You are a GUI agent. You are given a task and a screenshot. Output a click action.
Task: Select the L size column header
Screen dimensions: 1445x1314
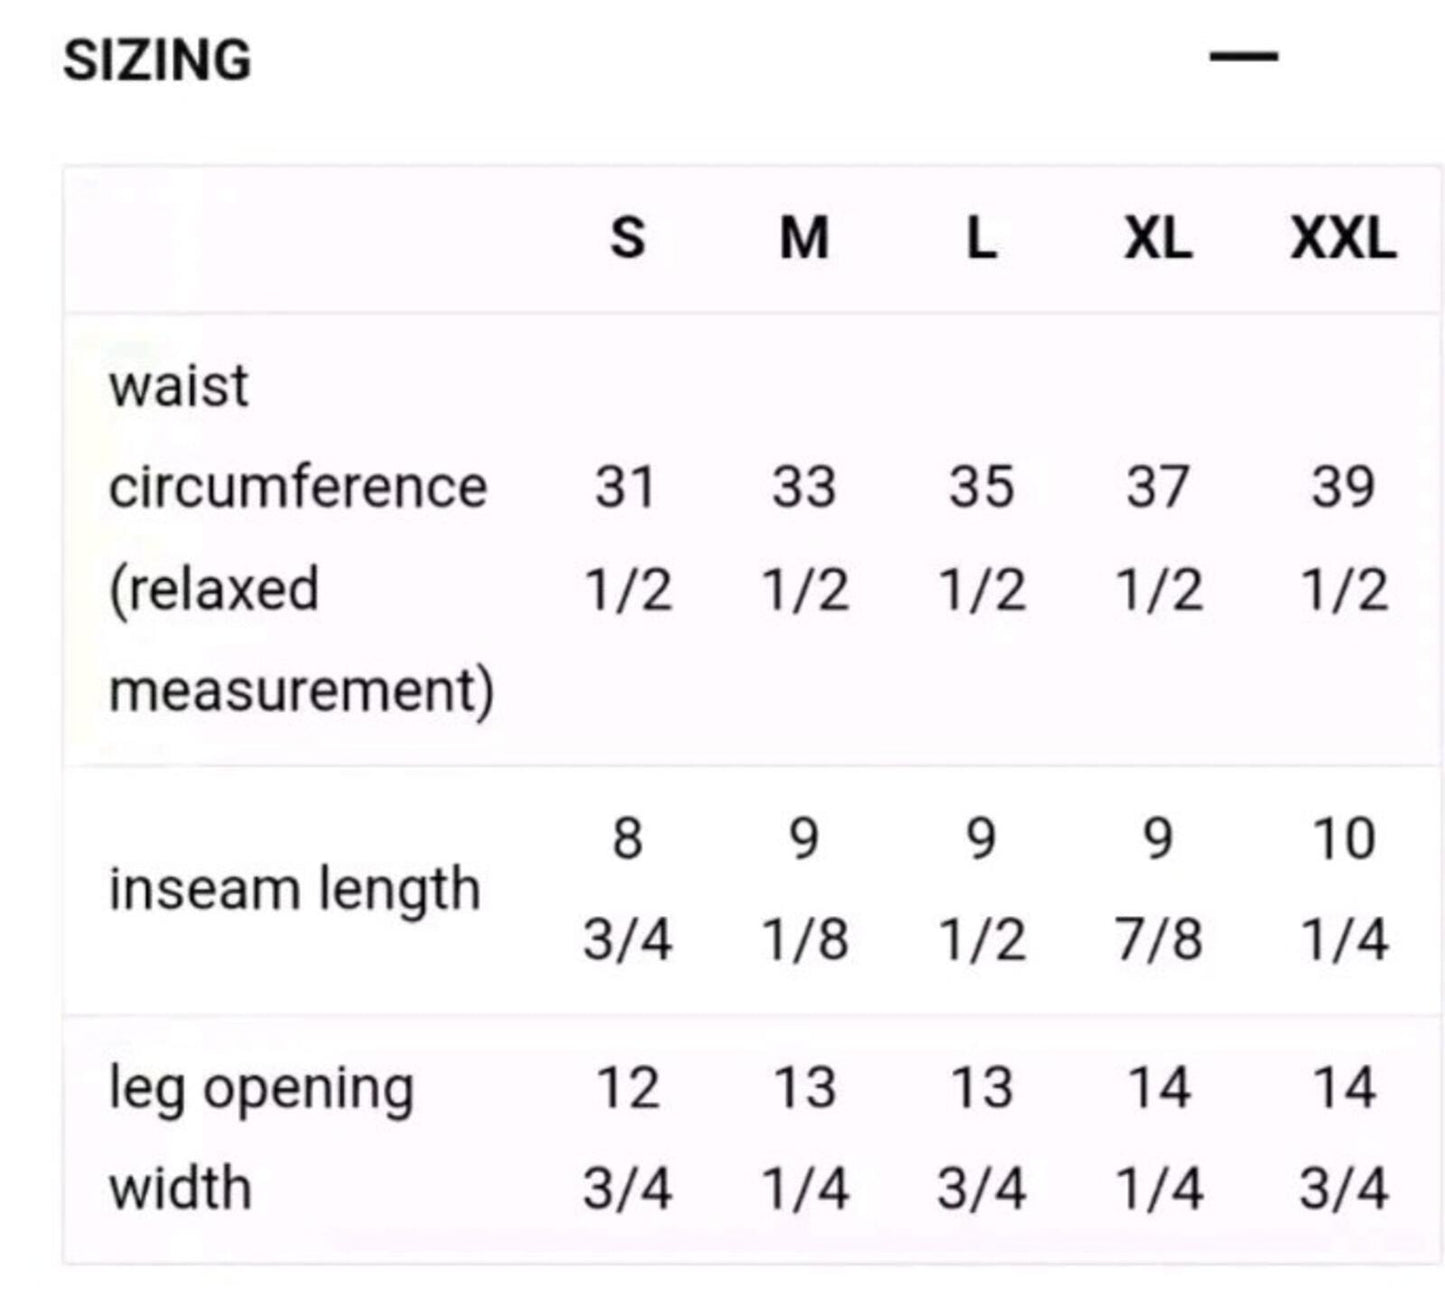tap(981, 239)
